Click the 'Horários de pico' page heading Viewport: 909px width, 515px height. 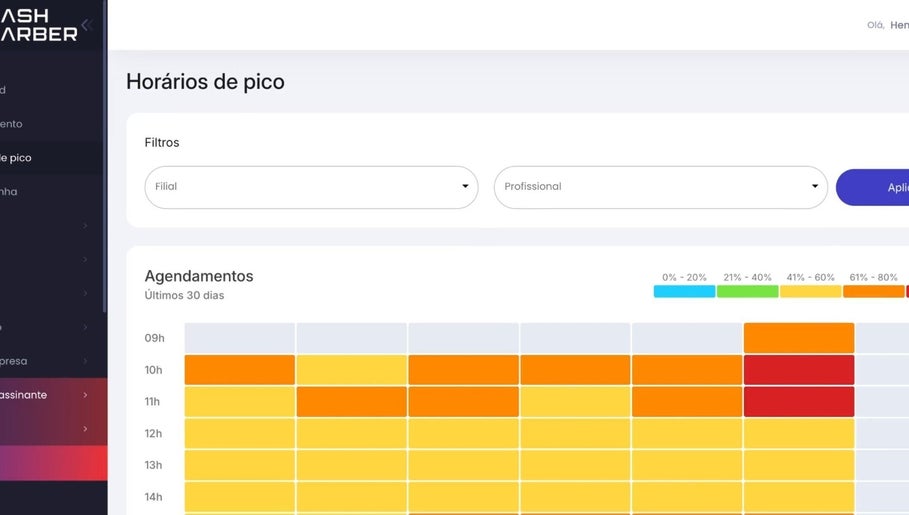[x=205, y=82]
